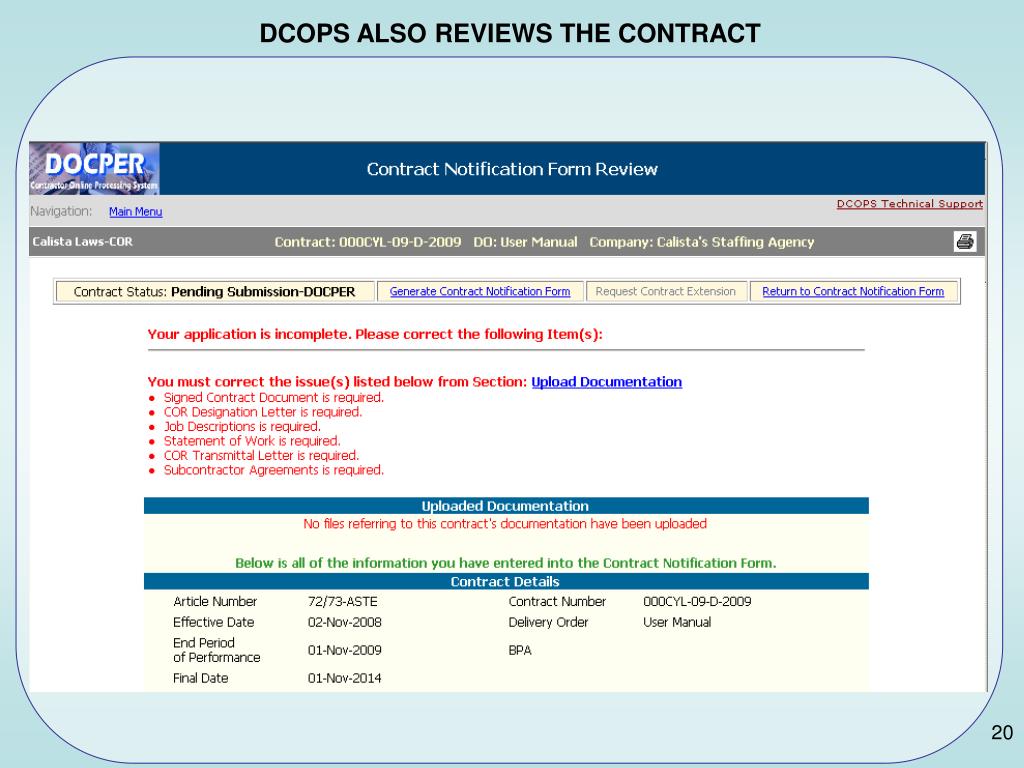
Task: Click 'Signed Contract Document is required.'
Action: [x=274, y=398]
